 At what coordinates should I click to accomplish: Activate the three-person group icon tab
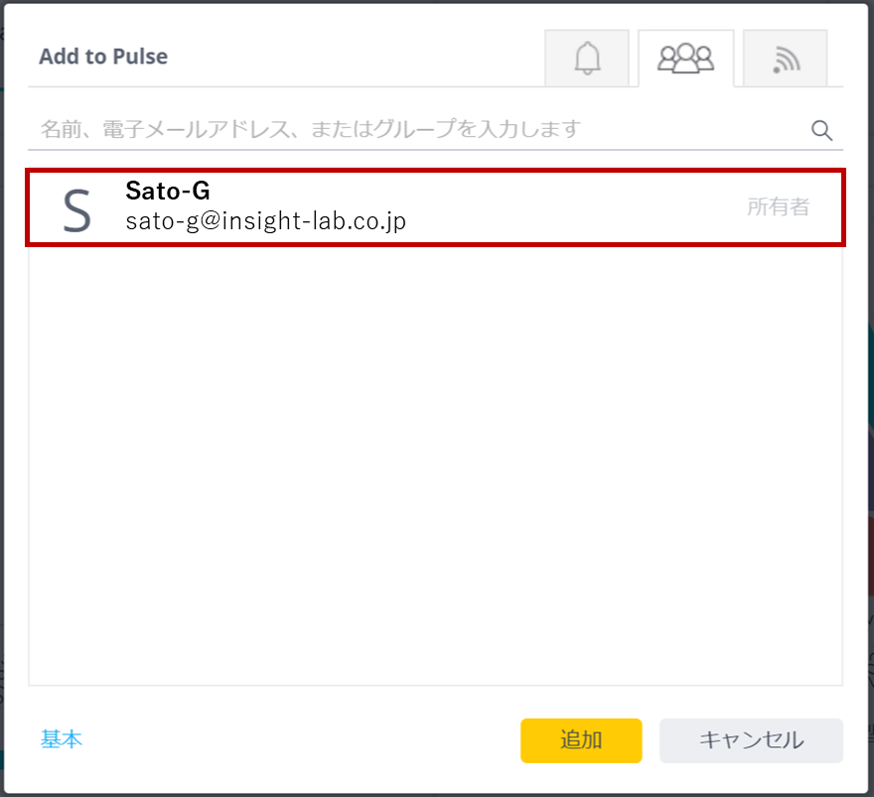coord(686,58)
